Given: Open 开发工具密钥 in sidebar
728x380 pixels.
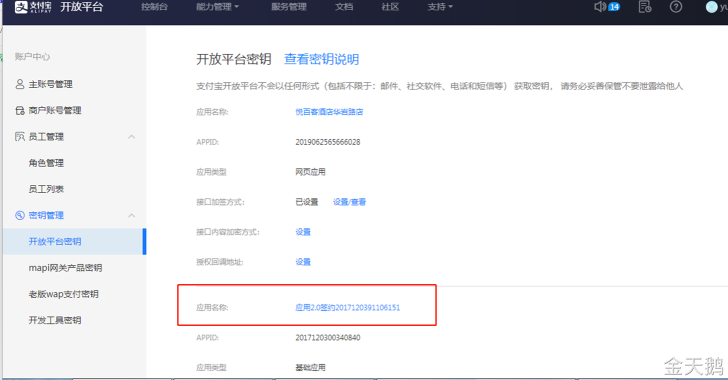Looking at the screenshot, I should (x=55, y=320).
